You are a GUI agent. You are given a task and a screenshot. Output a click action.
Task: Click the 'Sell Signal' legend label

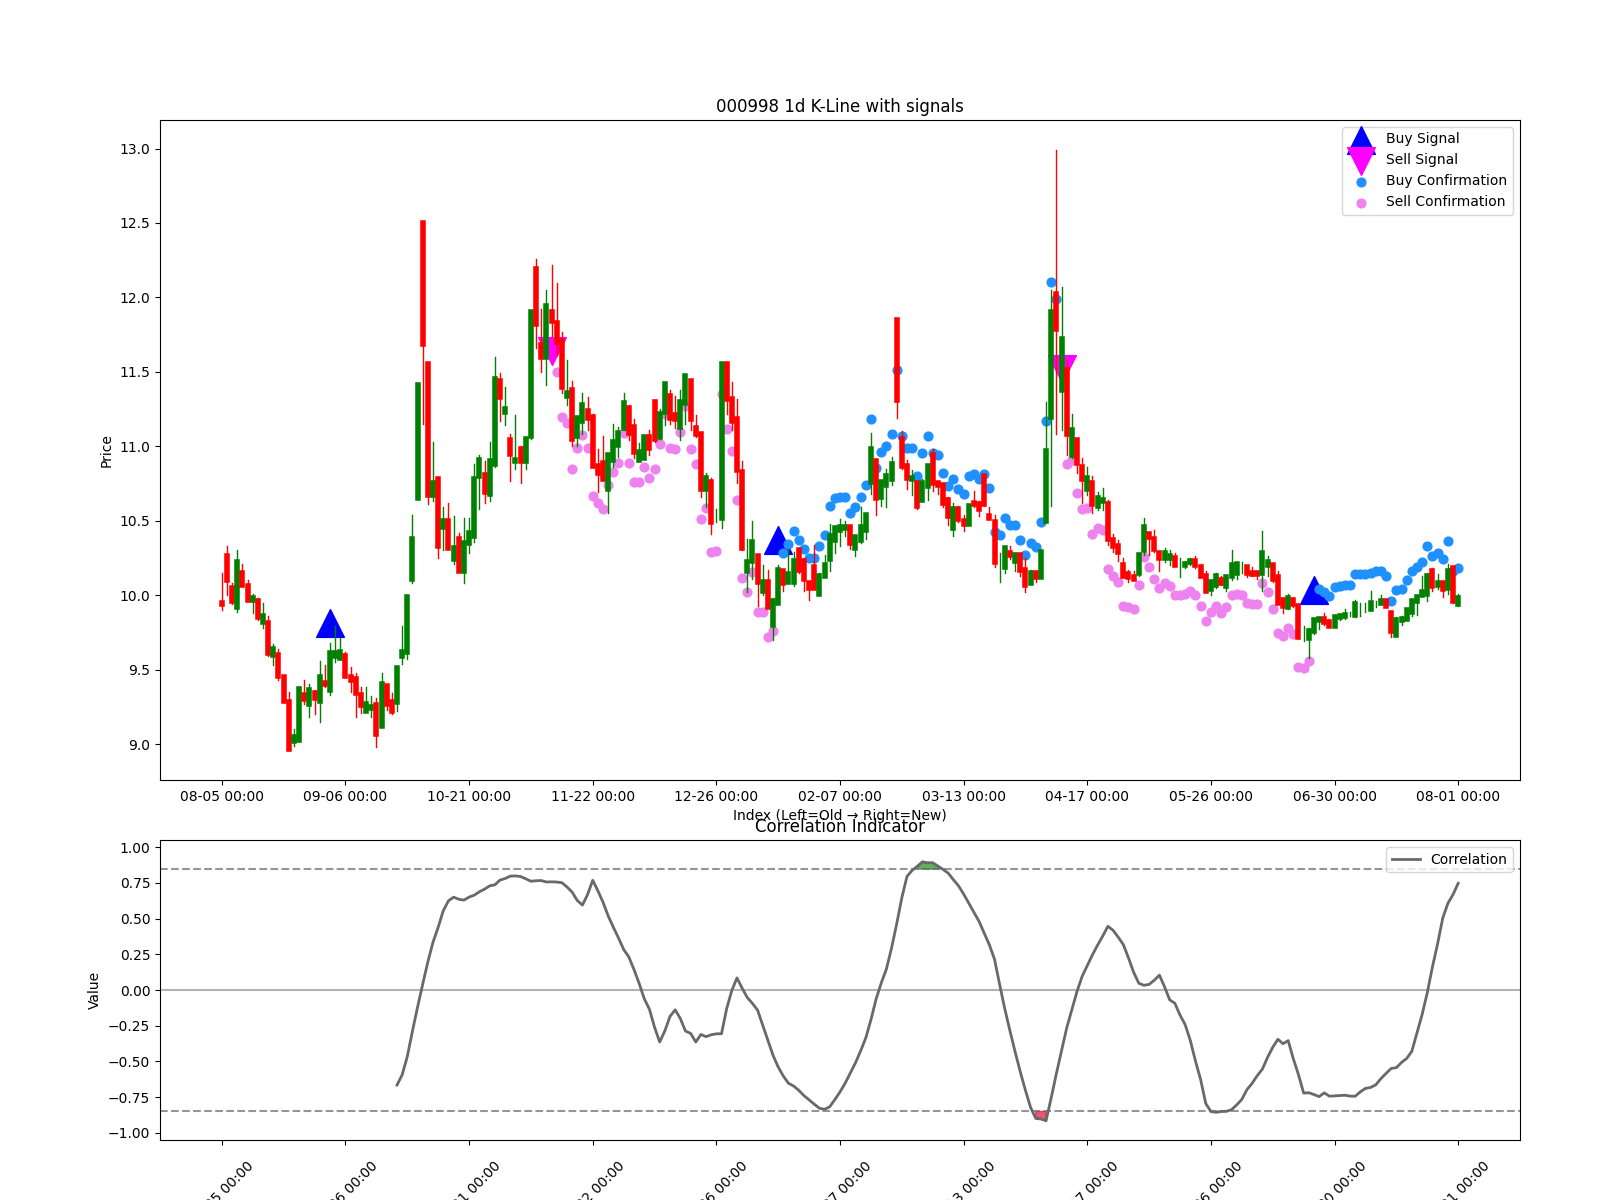(x=1422, y=160)
